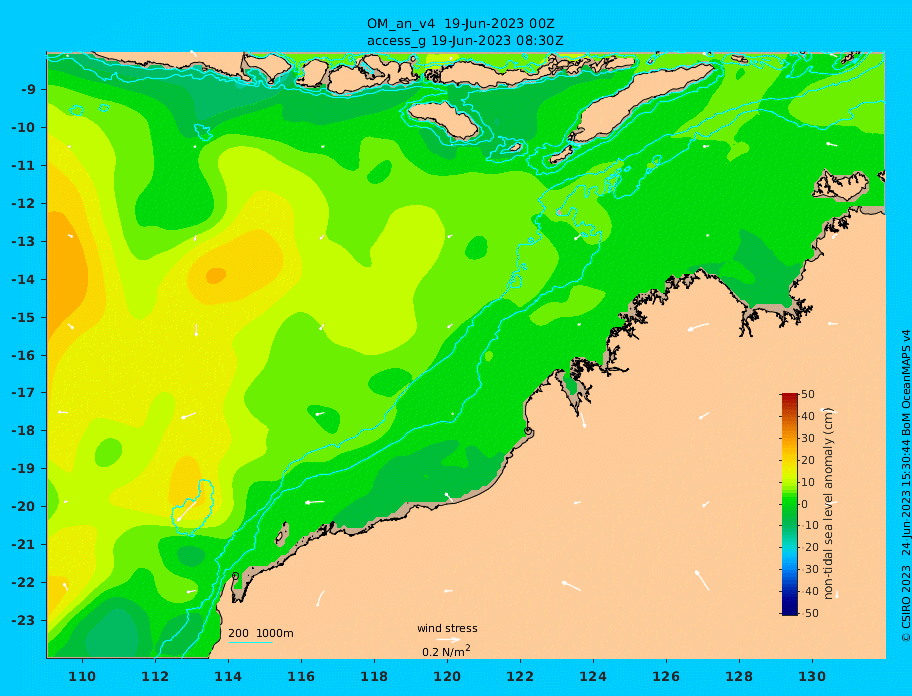Screen dimensions: 912x696
Task: Click the '50' value at colorbar top
Action: pos(808,394)
